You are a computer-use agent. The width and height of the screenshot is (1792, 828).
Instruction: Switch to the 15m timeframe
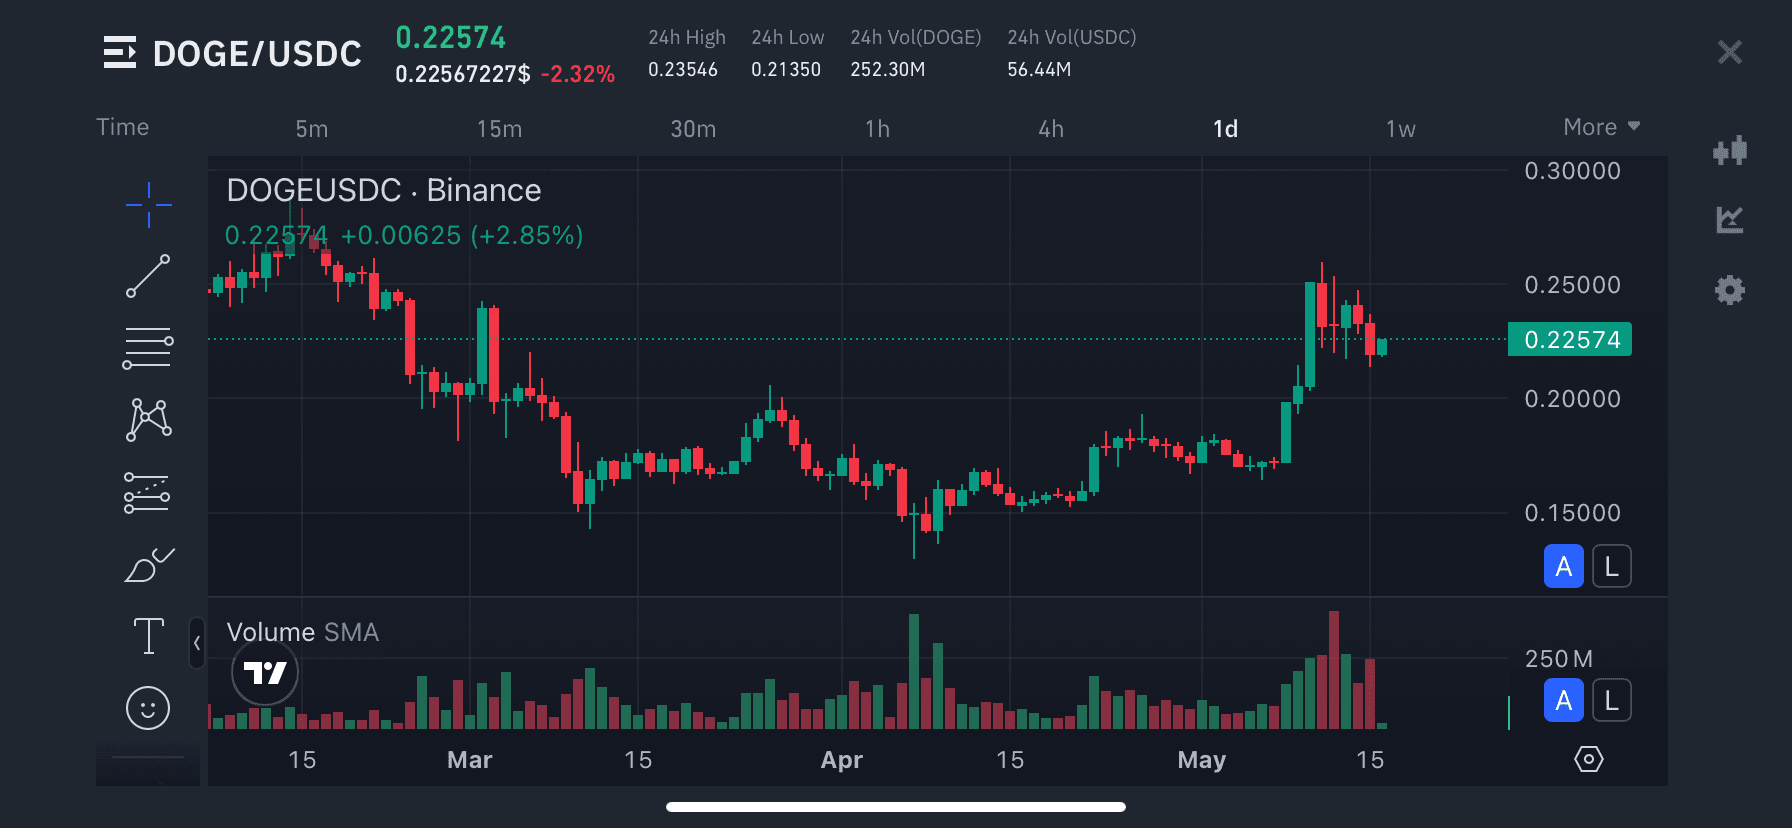[499, 129]
